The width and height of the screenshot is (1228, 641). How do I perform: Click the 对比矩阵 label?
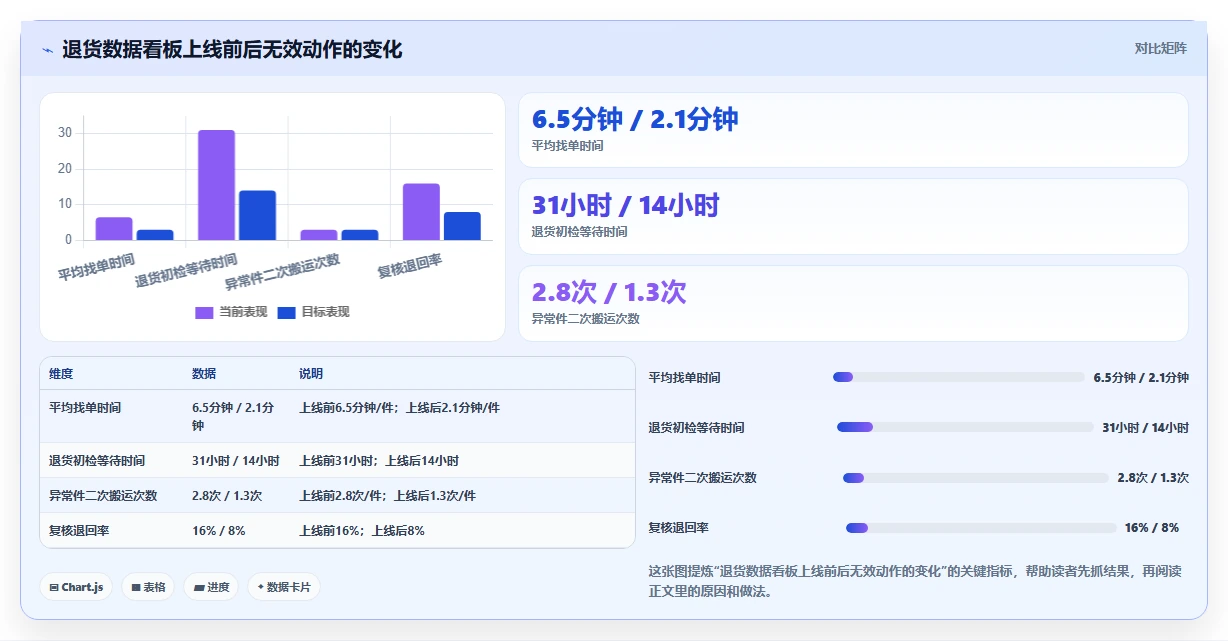click(1160, 48)
